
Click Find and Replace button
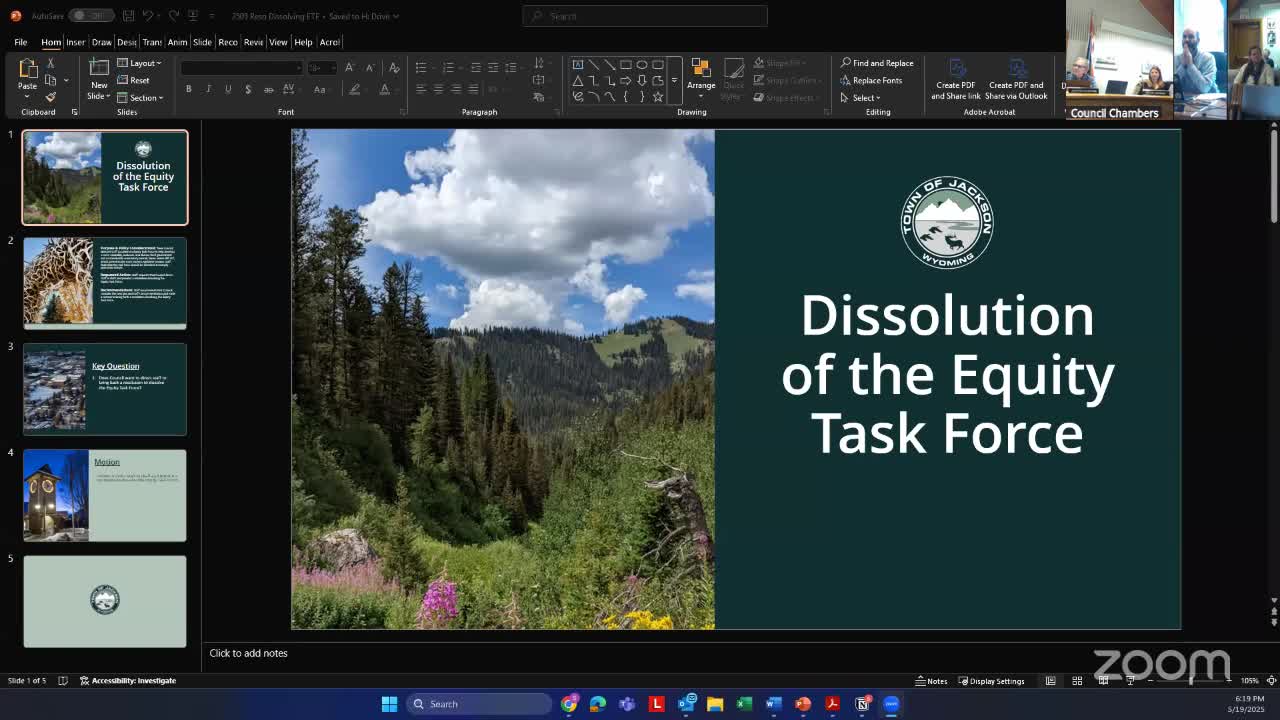[x=877, y=63]
